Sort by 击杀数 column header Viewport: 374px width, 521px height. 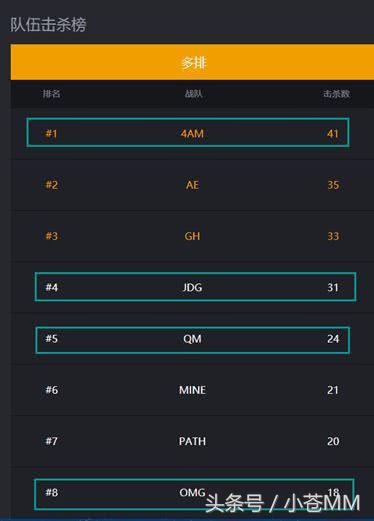336,94
